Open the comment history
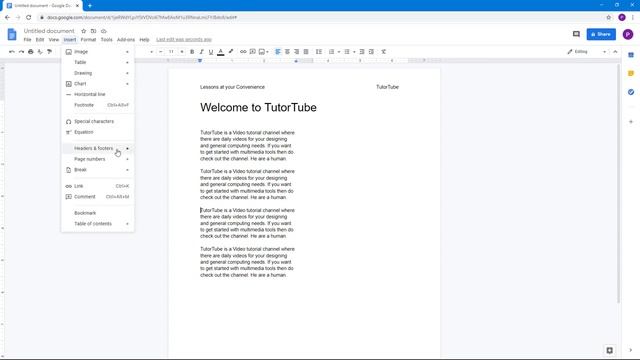The width and height of the screenshot is (640, 360). click(576, 34)
